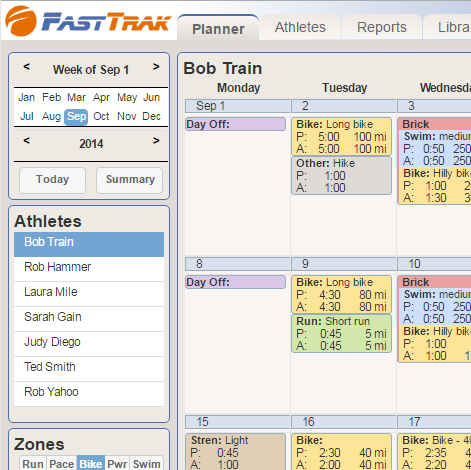Open Bike workout on the 17th

pyautogui.click(x=434, y=452)
